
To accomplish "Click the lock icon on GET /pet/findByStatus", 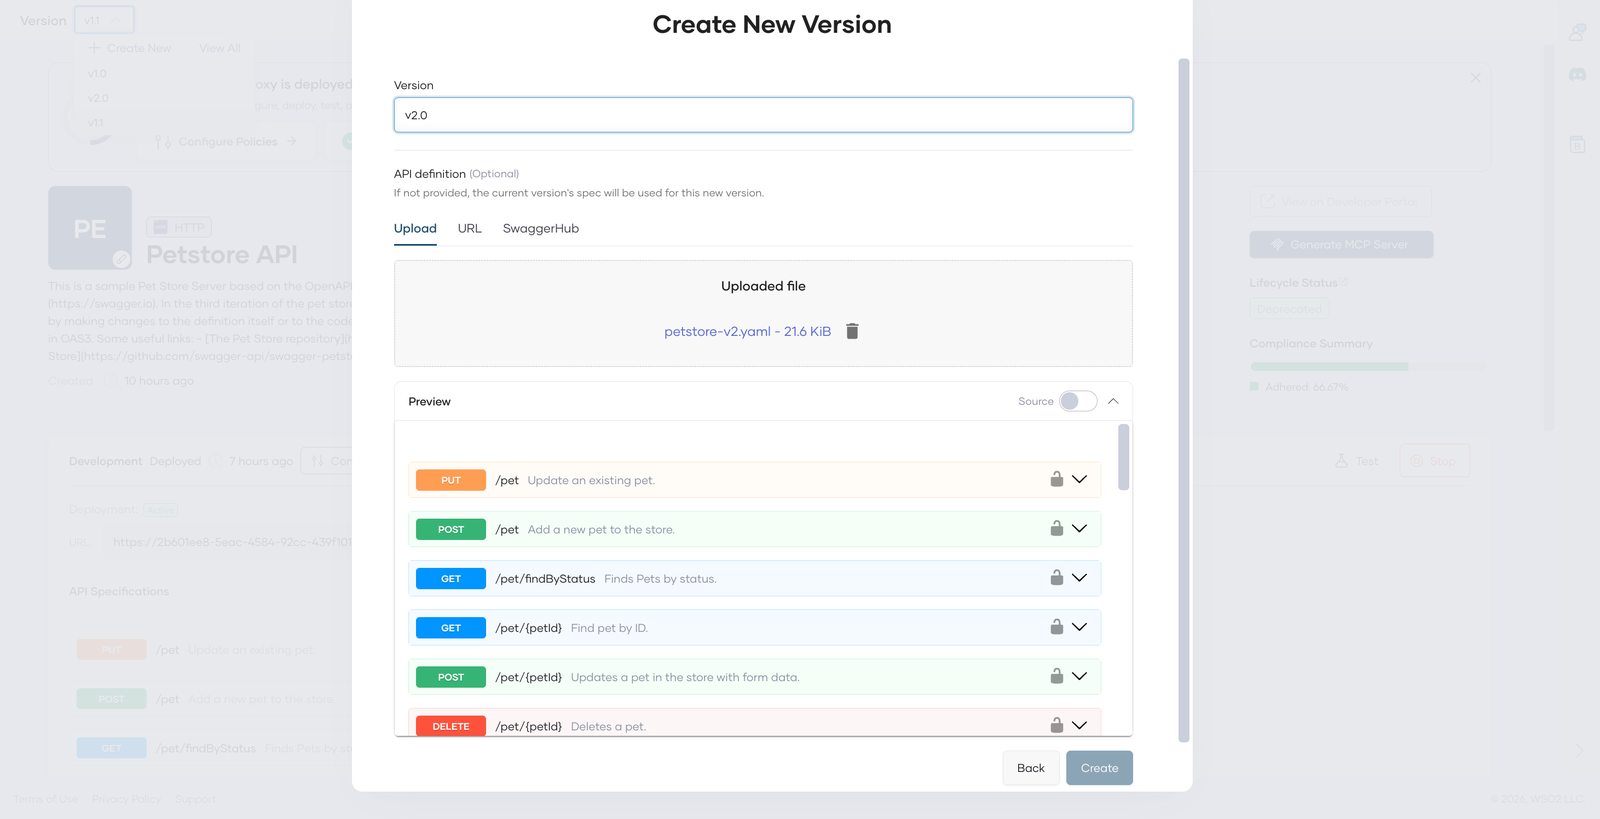I will tap(1056, 577).
